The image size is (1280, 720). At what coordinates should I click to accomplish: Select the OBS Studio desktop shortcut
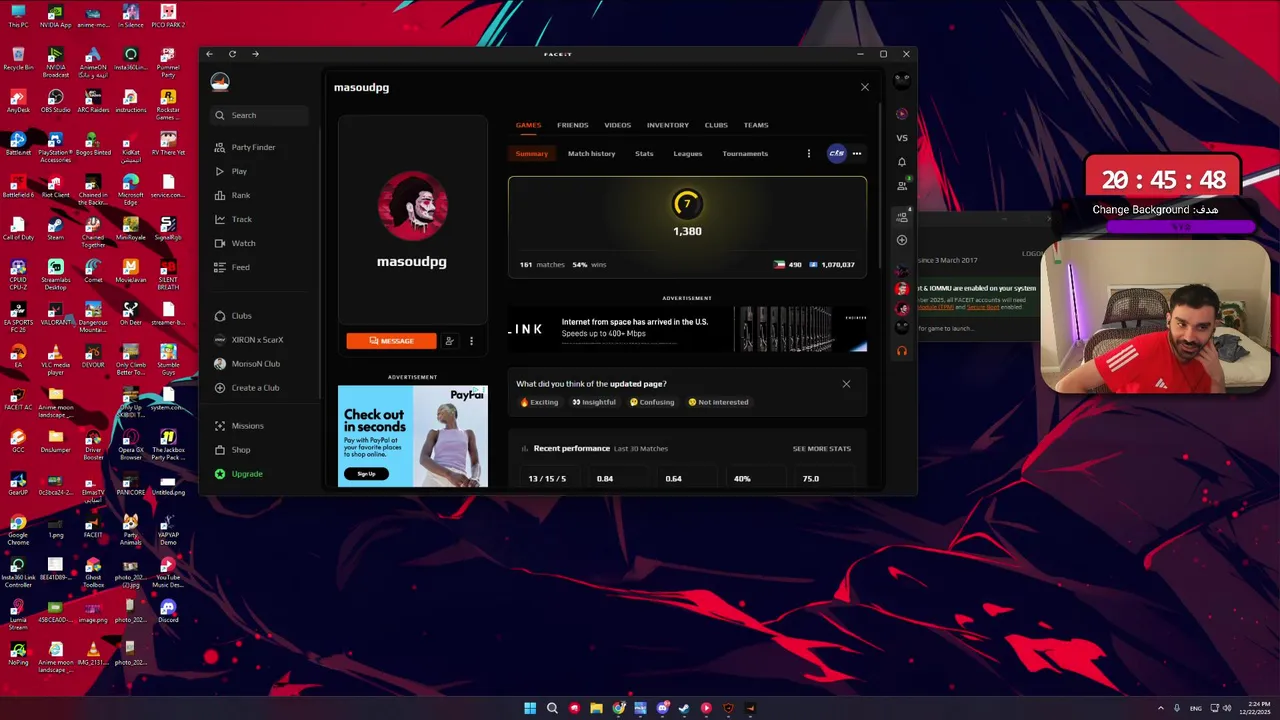(x=55, y=101)
